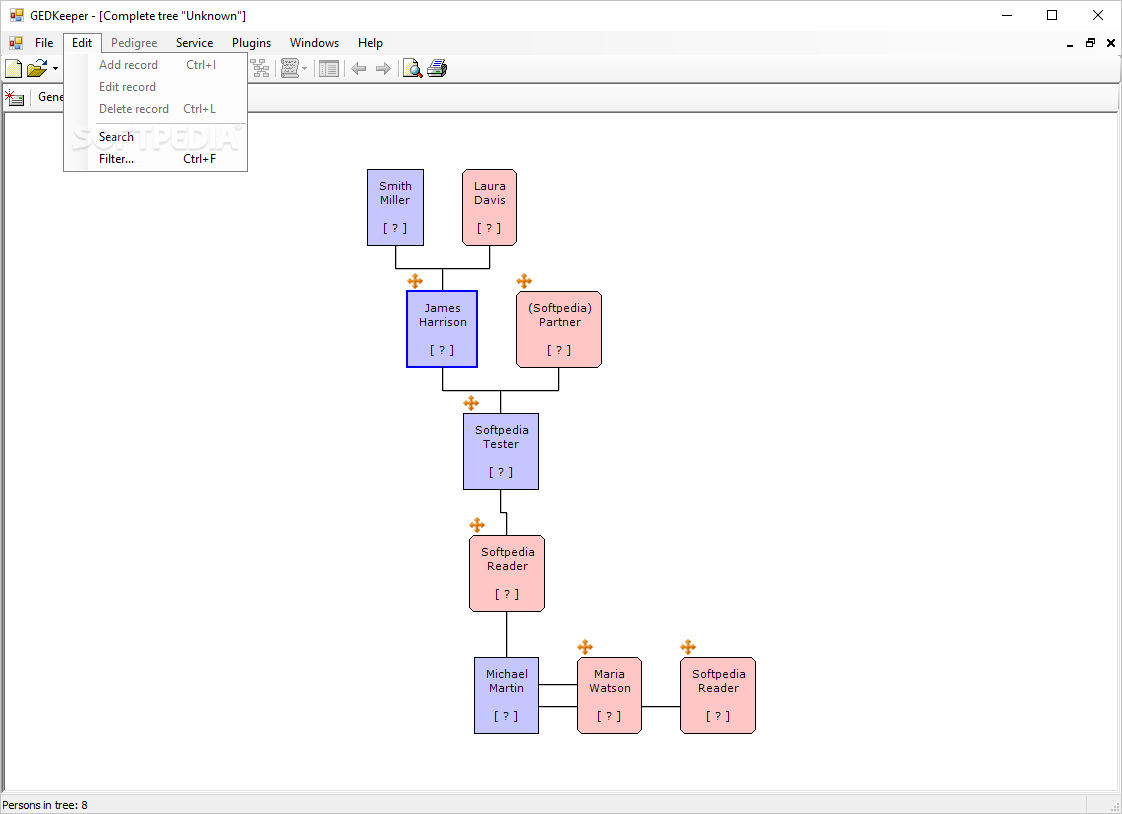The image size is (1122, 814).
Task: Maximize the GEDKeeper main window
Action: (1052, 15)
